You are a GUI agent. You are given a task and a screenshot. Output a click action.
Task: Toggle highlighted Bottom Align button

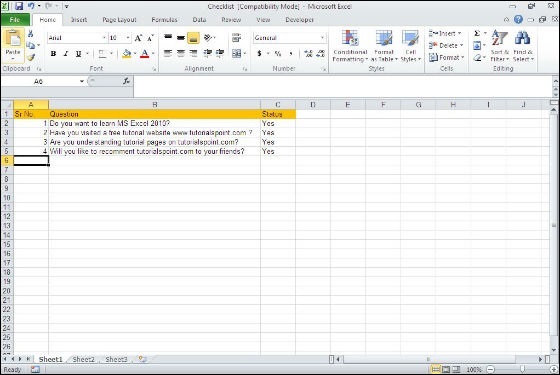pyautogui.click(x=193, y=38)
